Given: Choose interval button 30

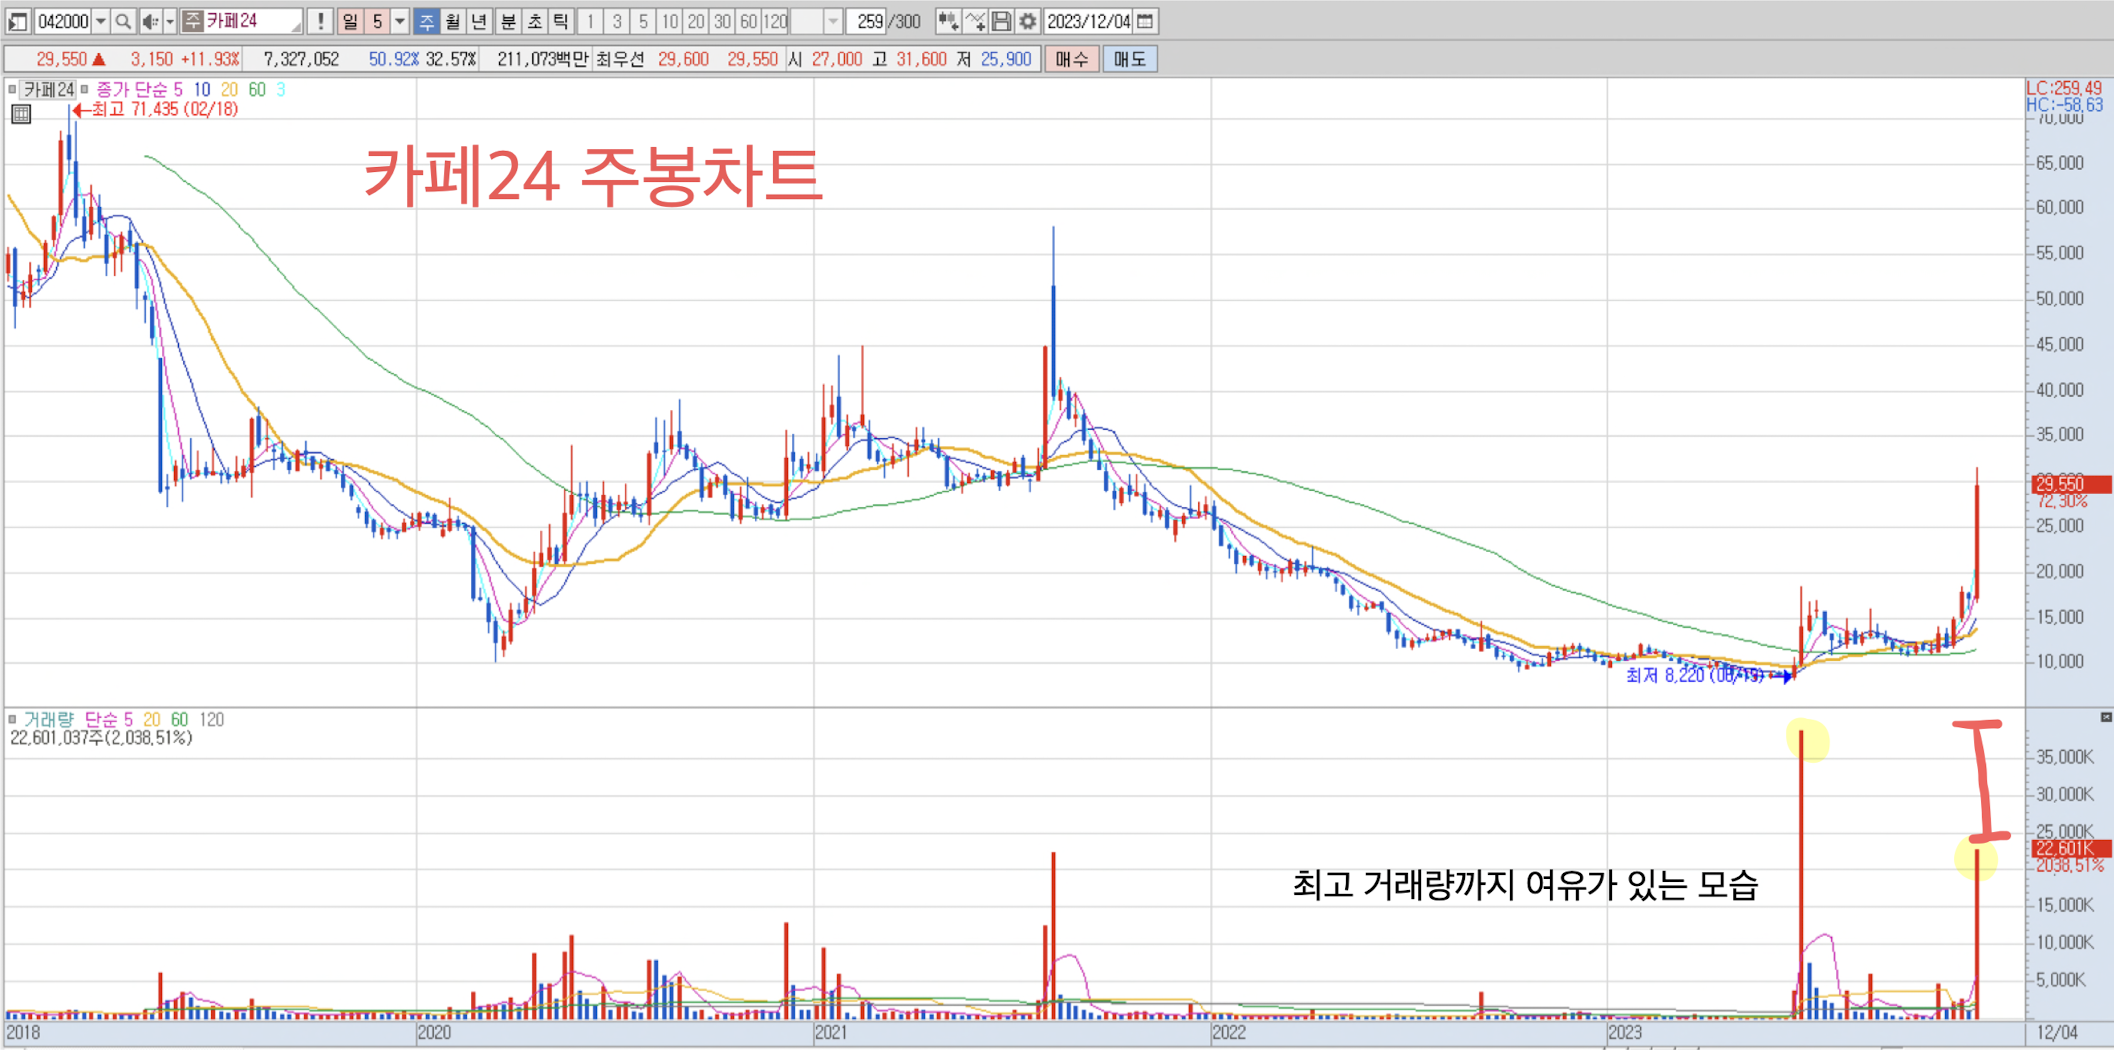Looking at the screenshot, I should (722, 21).
